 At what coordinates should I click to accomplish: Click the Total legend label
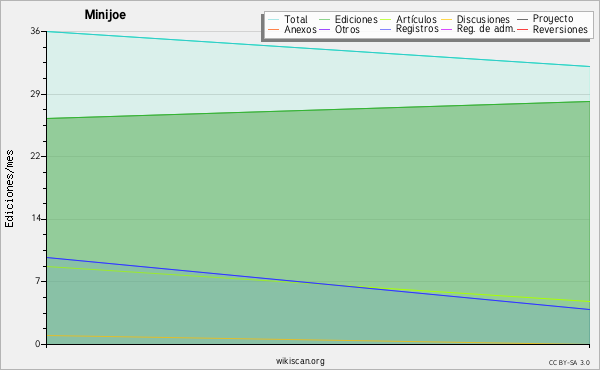coord(296,19)
